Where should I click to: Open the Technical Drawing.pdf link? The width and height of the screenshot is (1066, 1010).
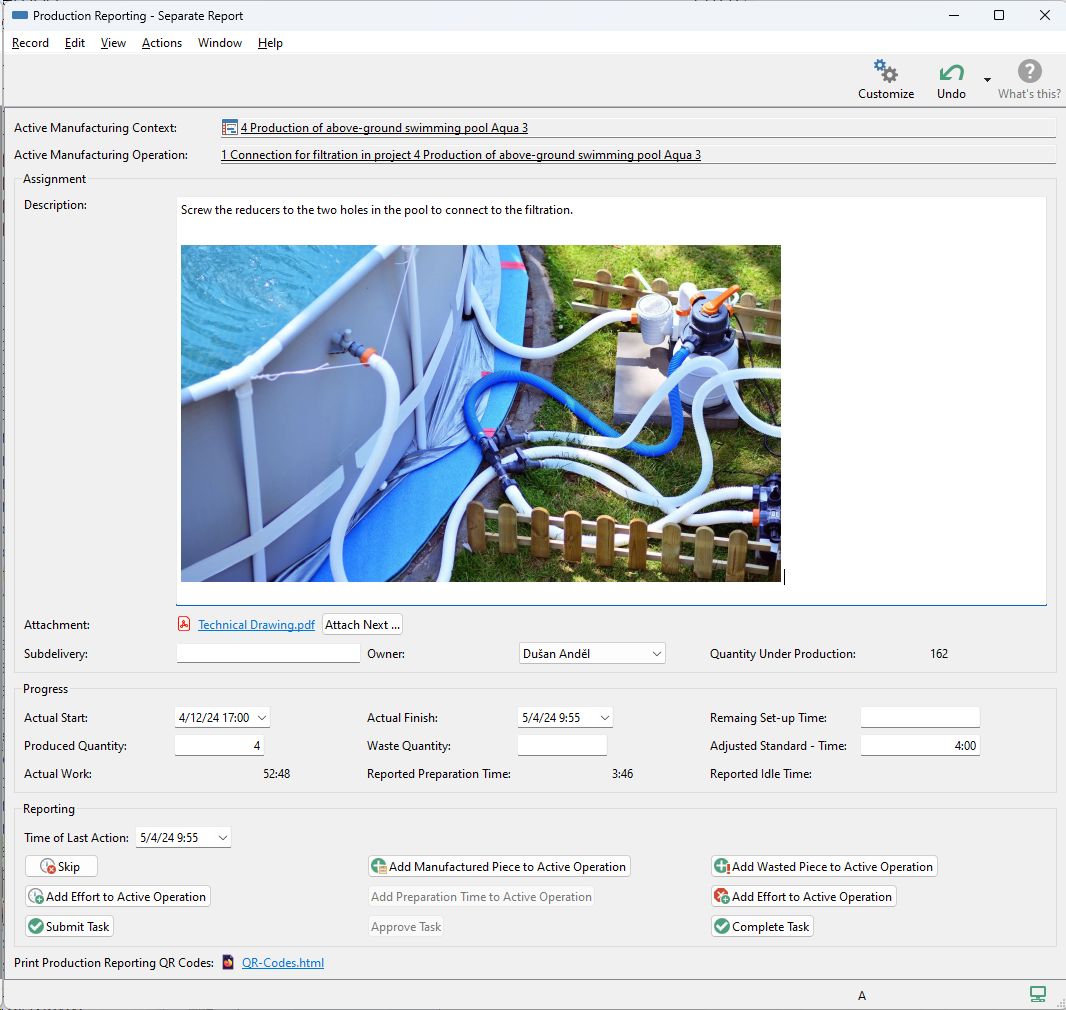[x=256, y=625]
